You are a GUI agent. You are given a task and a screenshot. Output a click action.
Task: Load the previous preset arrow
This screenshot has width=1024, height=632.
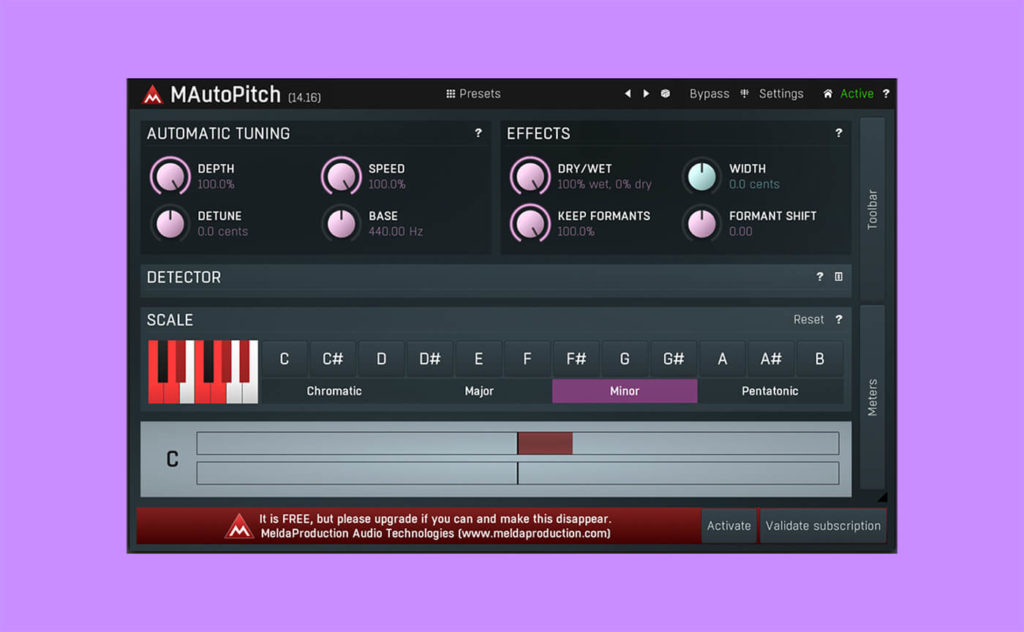coord(628,93)
